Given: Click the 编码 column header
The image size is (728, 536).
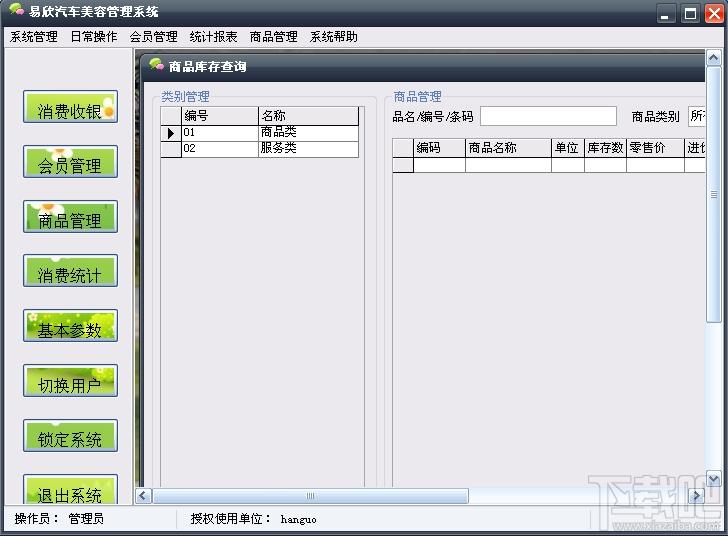Looking at the screenshot, I should [x=439, y=148].
